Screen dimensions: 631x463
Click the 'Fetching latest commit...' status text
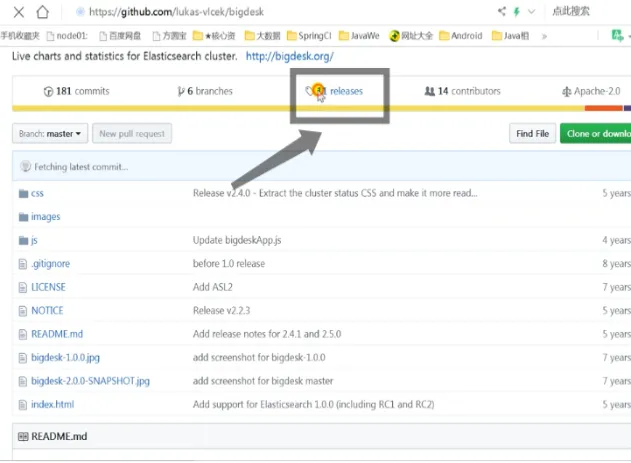coord(81,167)
